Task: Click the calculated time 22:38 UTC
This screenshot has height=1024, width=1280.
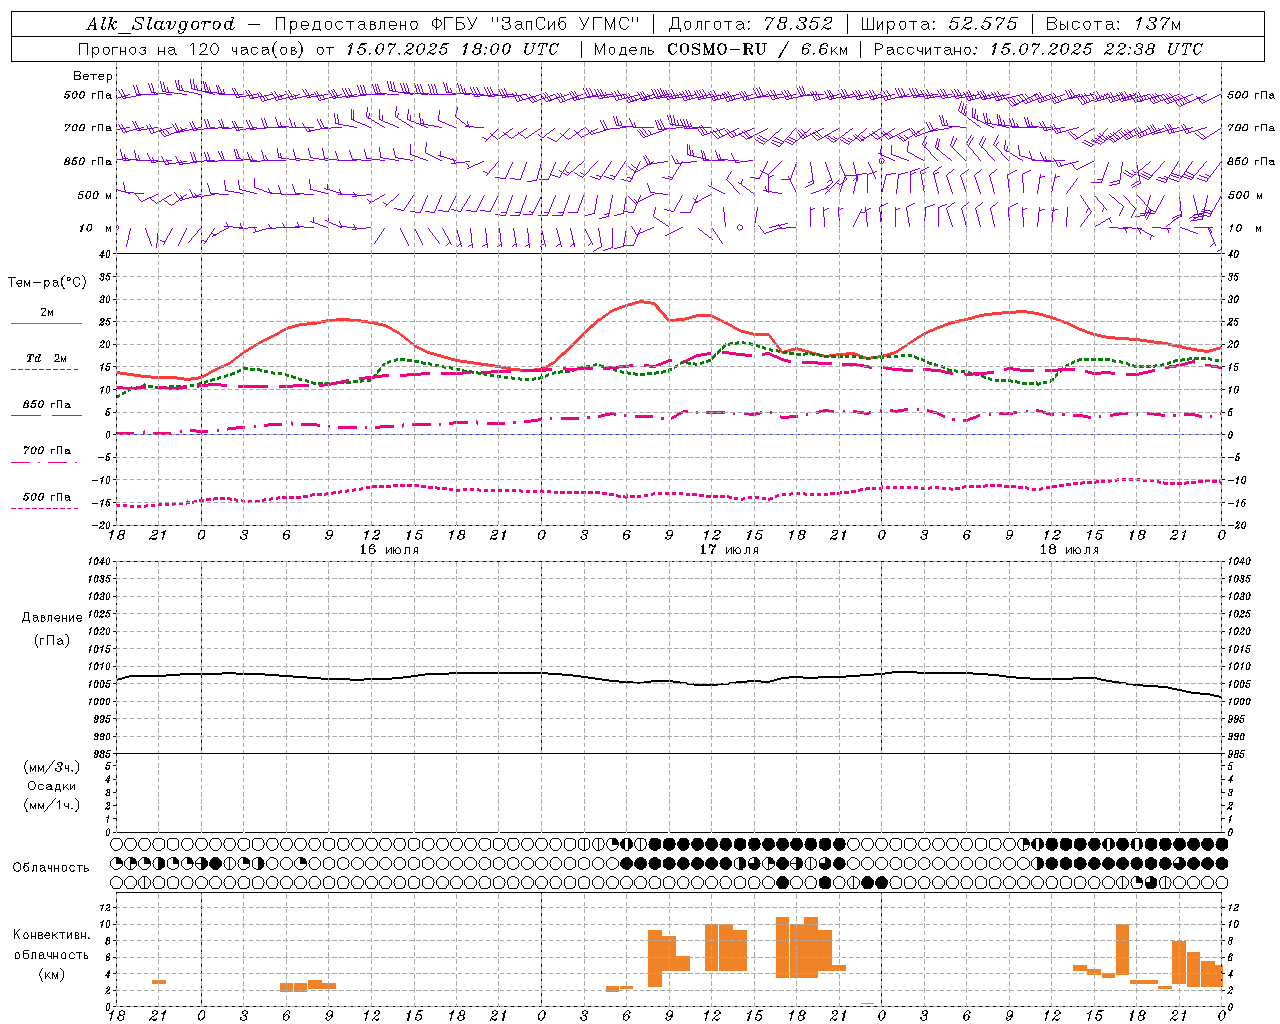Action: coord(1152,49)
